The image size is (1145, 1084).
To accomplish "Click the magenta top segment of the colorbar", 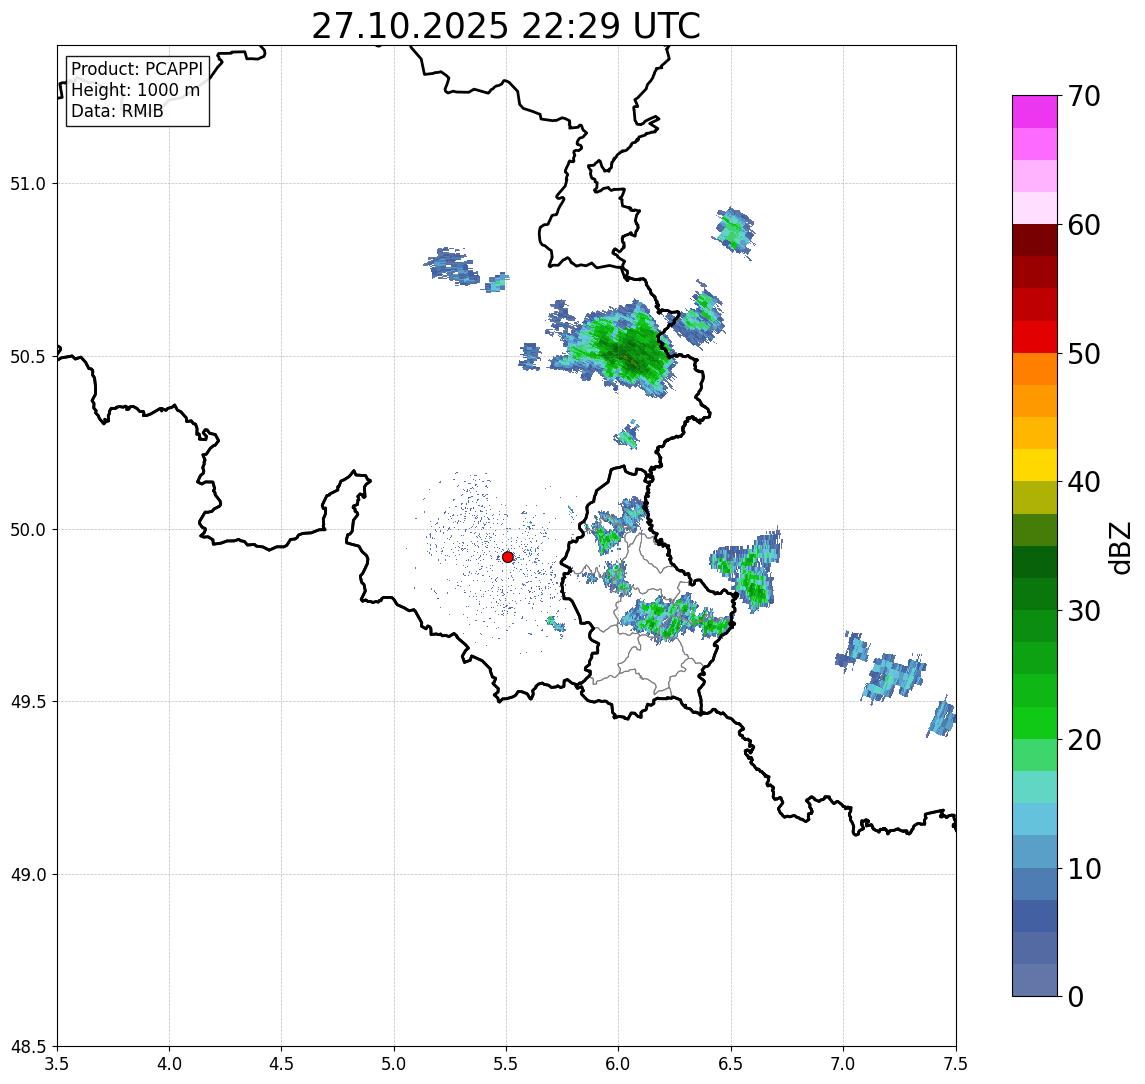I will pos(1035,112).
